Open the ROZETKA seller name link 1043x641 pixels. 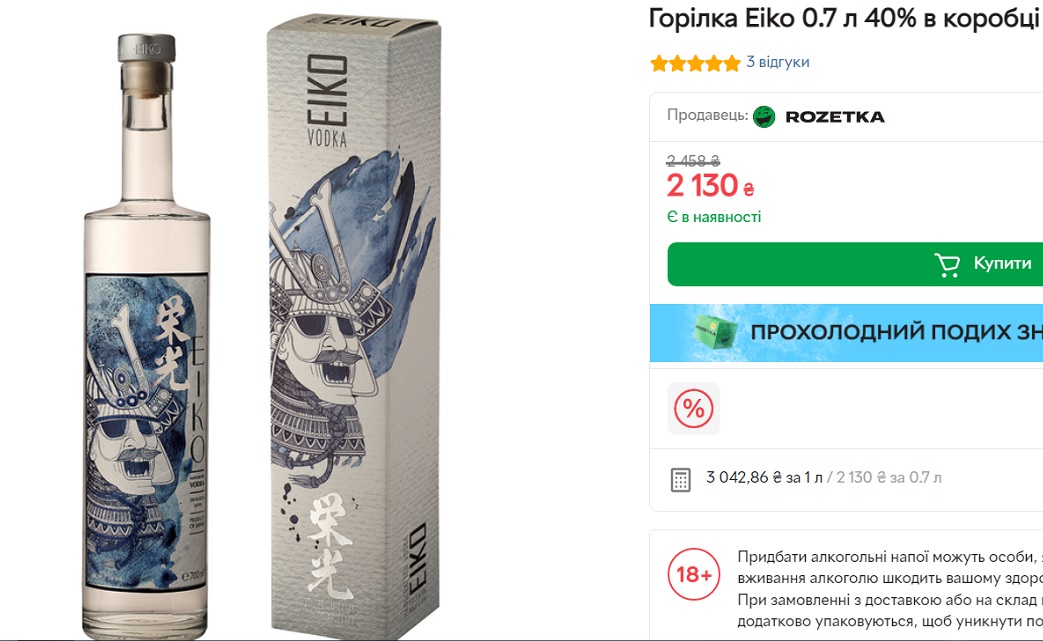(835, 117)
